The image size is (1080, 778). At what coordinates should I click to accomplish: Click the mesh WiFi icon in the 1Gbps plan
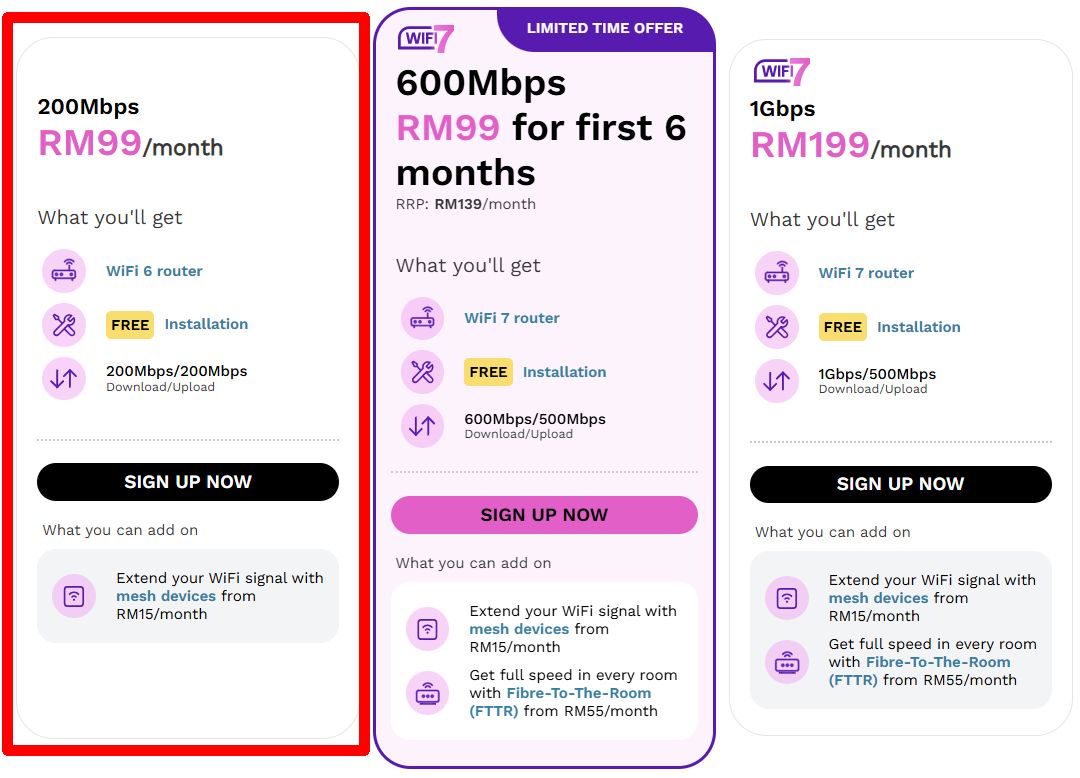[787, 598]
